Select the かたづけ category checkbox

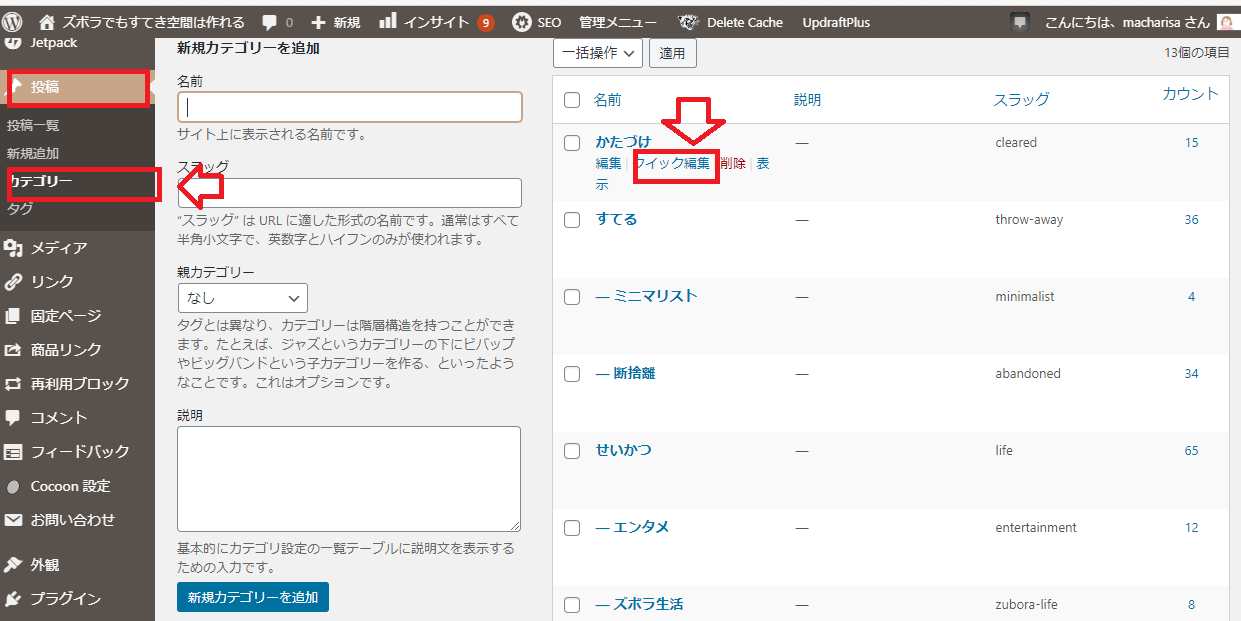[572, 143]
